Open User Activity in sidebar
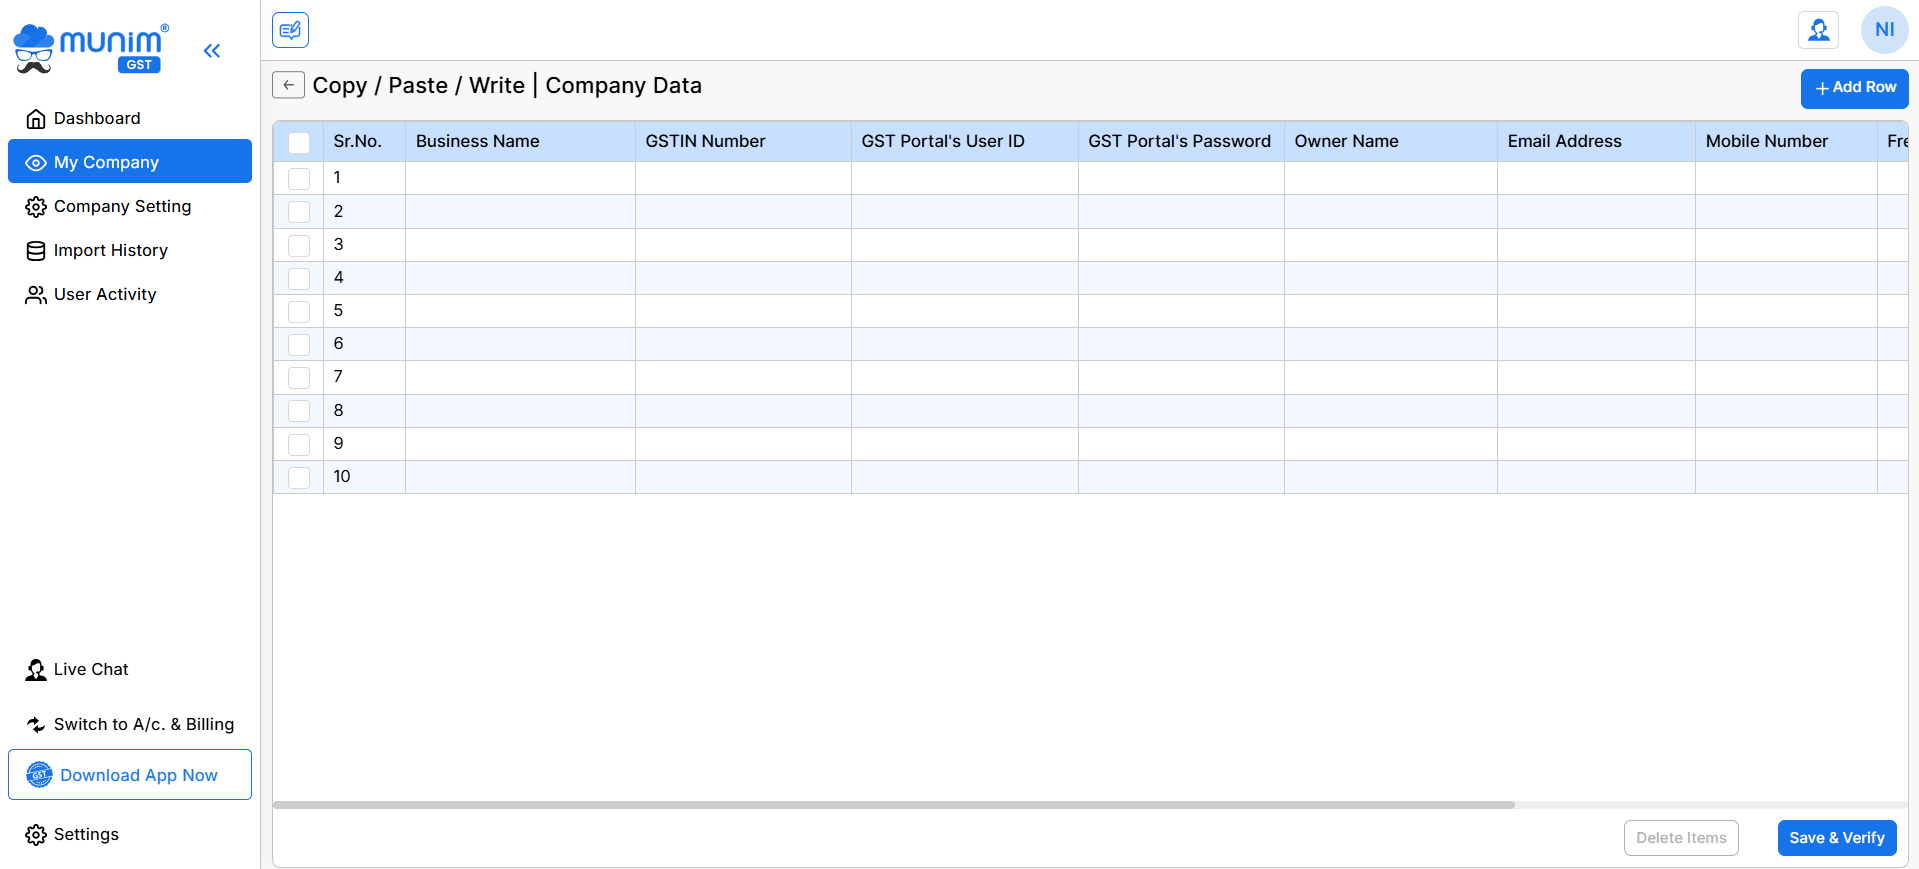The image size is (1919, 869). tap(105, 295)
